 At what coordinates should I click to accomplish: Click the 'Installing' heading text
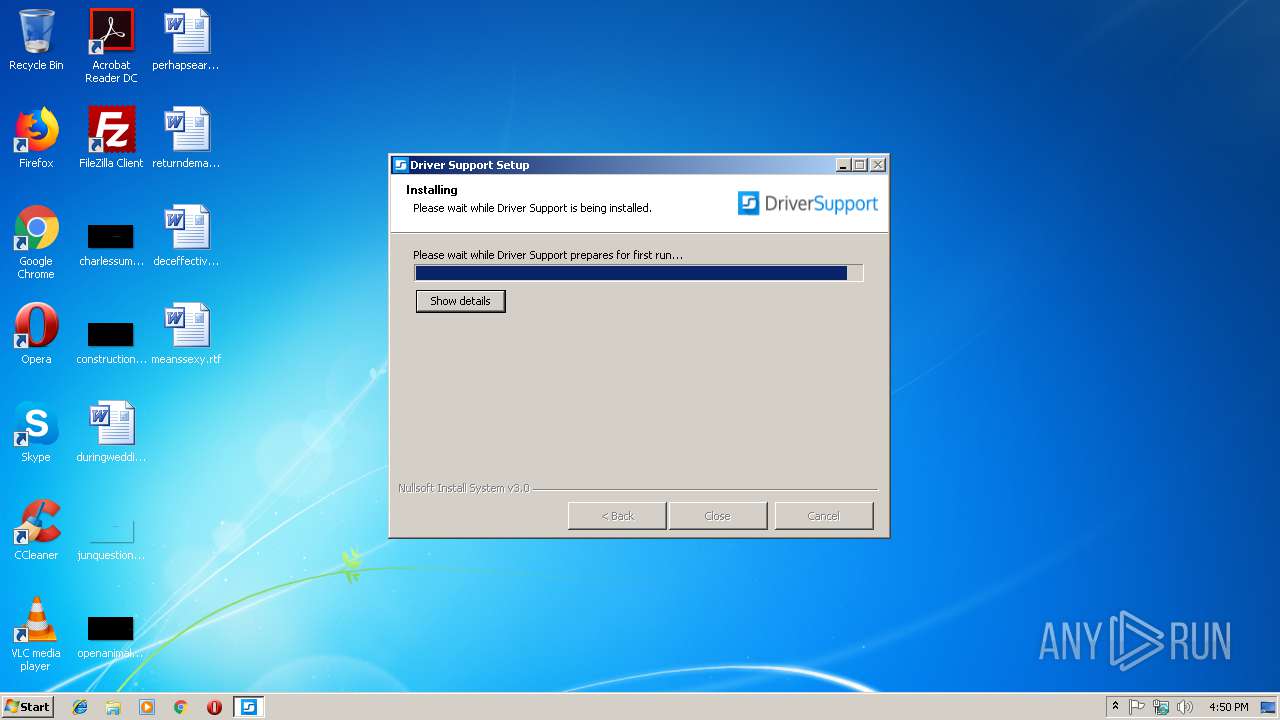431,190
